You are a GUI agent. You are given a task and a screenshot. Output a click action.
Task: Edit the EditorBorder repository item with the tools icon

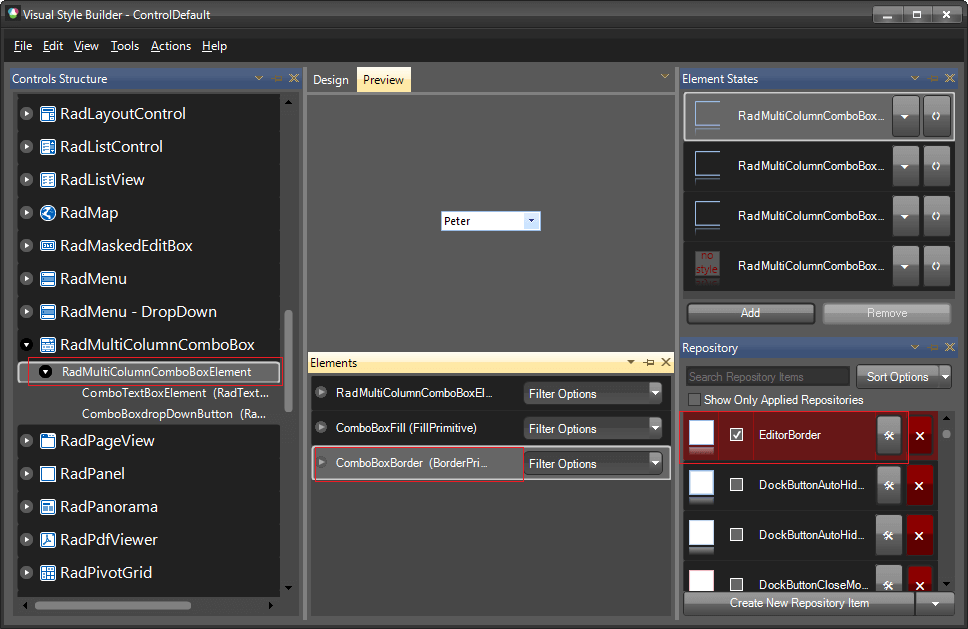889,435
